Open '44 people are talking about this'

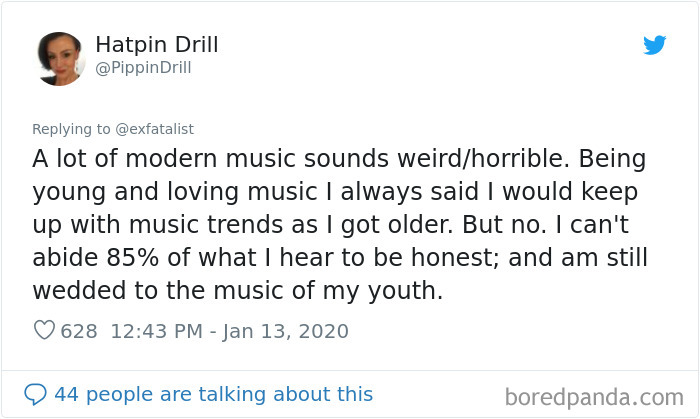(x=214, y=394)
